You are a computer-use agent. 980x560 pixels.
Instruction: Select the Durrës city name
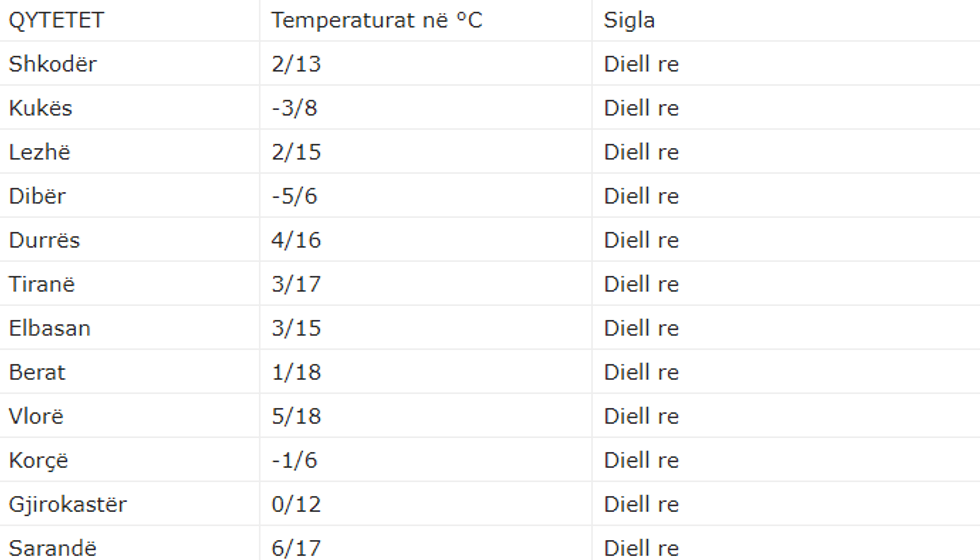click(x=44, y=240)
